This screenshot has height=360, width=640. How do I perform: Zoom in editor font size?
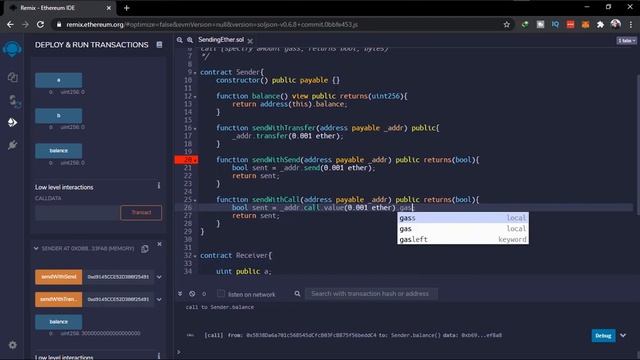pyautogui.click(x=190, y=40)
